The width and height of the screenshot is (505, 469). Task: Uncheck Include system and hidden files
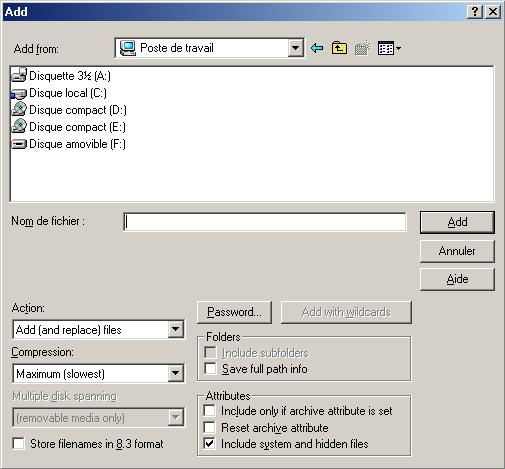pos(209,444)
